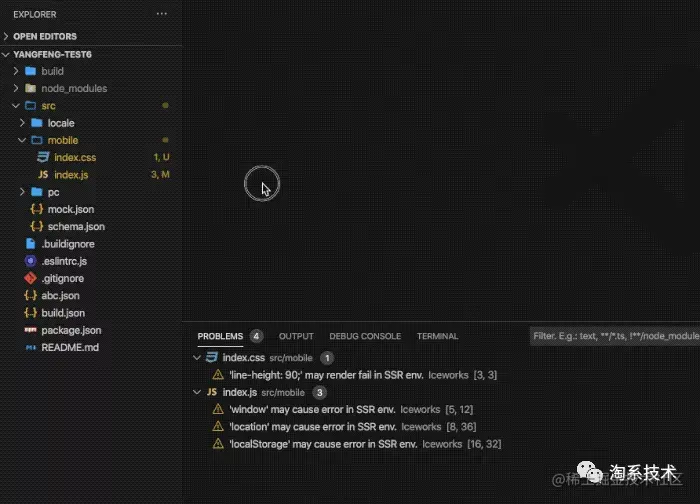The height and width of the screenshot is (504, 700).
Task: Collapse the mobile folder chevron
Action: point(22,140)
